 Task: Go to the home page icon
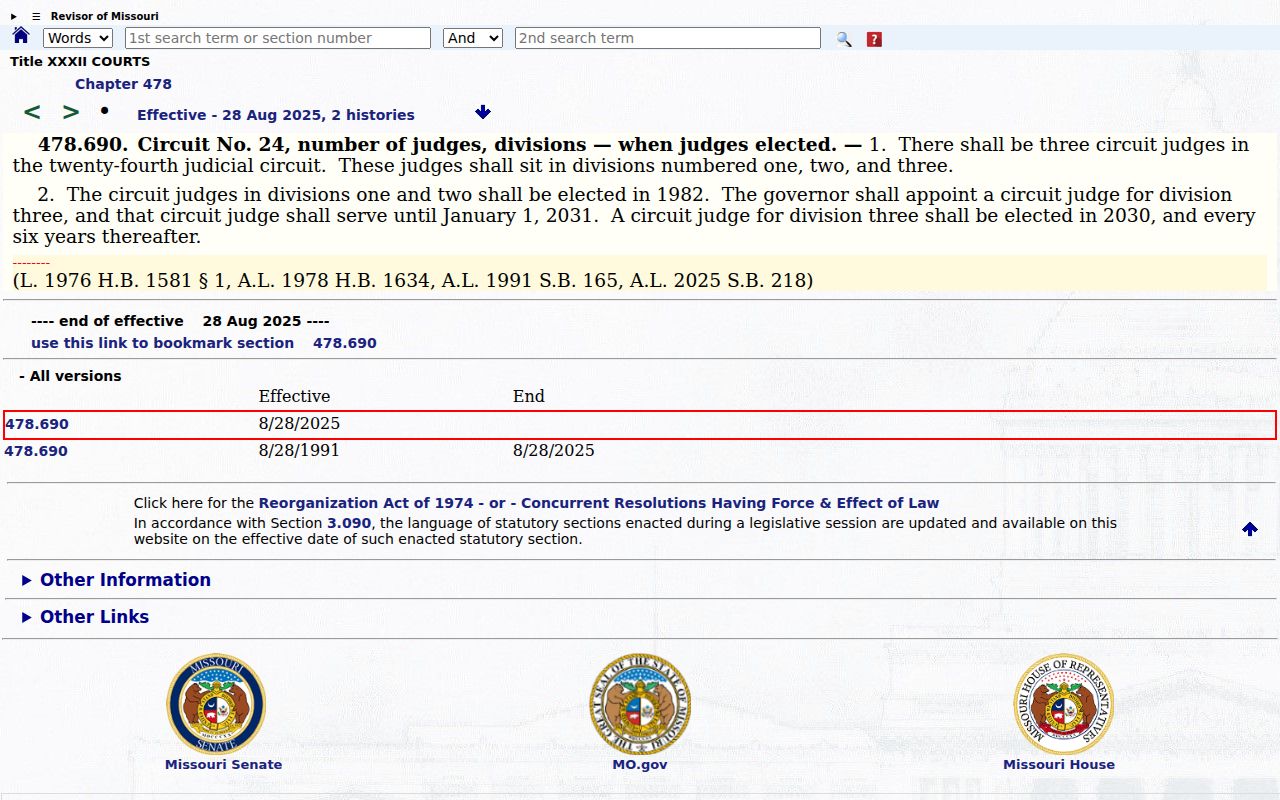(21, 36)
